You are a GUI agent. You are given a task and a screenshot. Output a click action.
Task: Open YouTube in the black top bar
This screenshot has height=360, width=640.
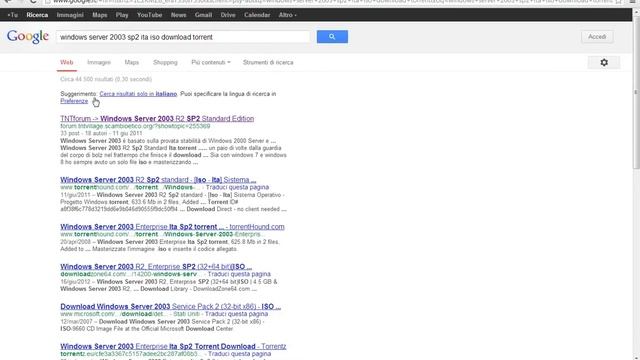click(x=149, y=15)
